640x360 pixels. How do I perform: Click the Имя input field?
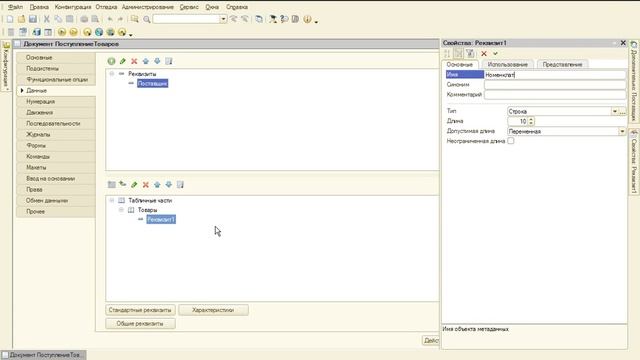click(x=555, y=75)
